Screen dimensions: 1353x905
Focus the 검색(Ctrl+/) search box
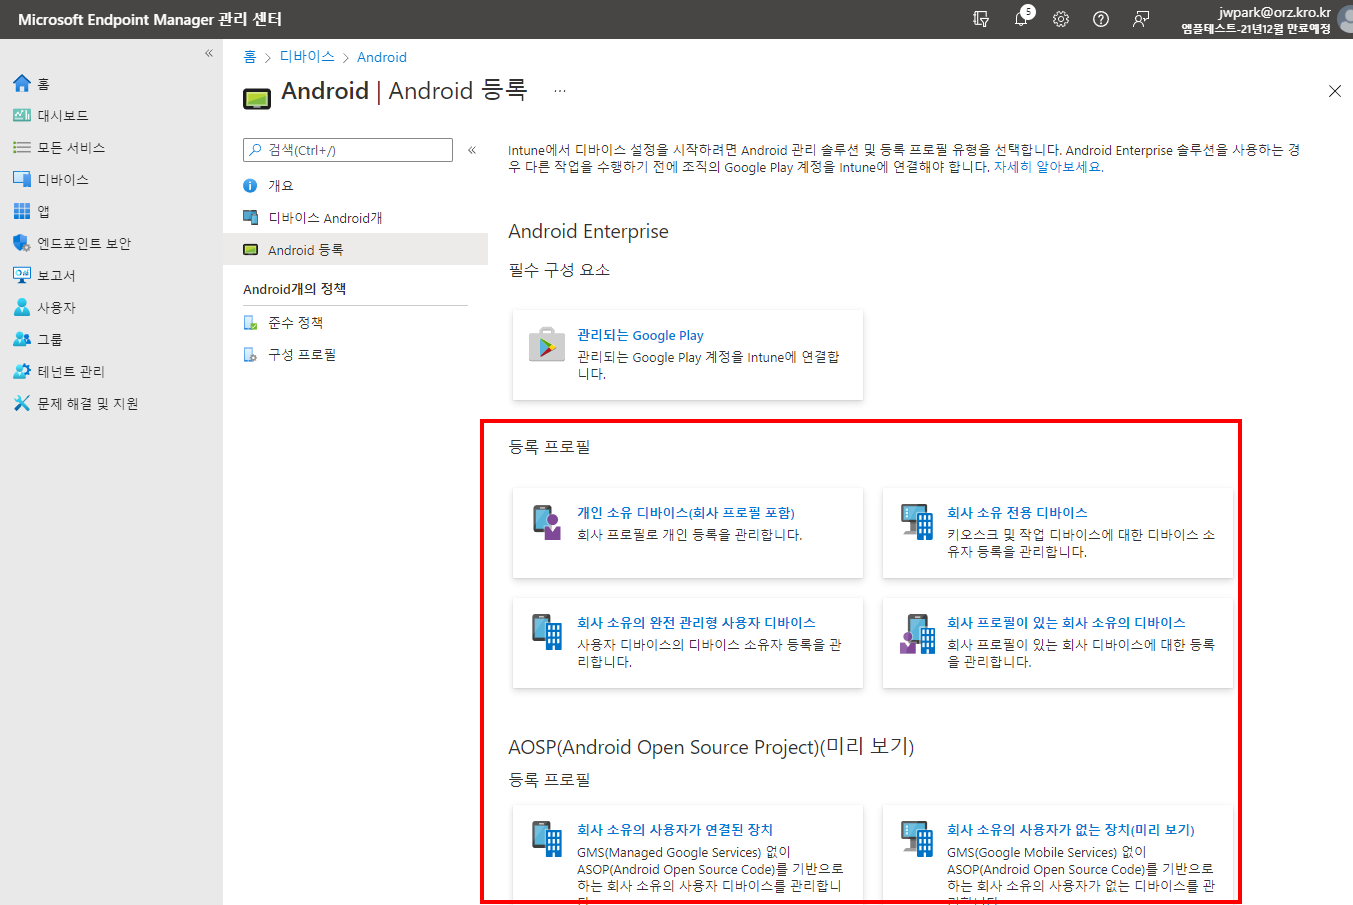(348, 150)
